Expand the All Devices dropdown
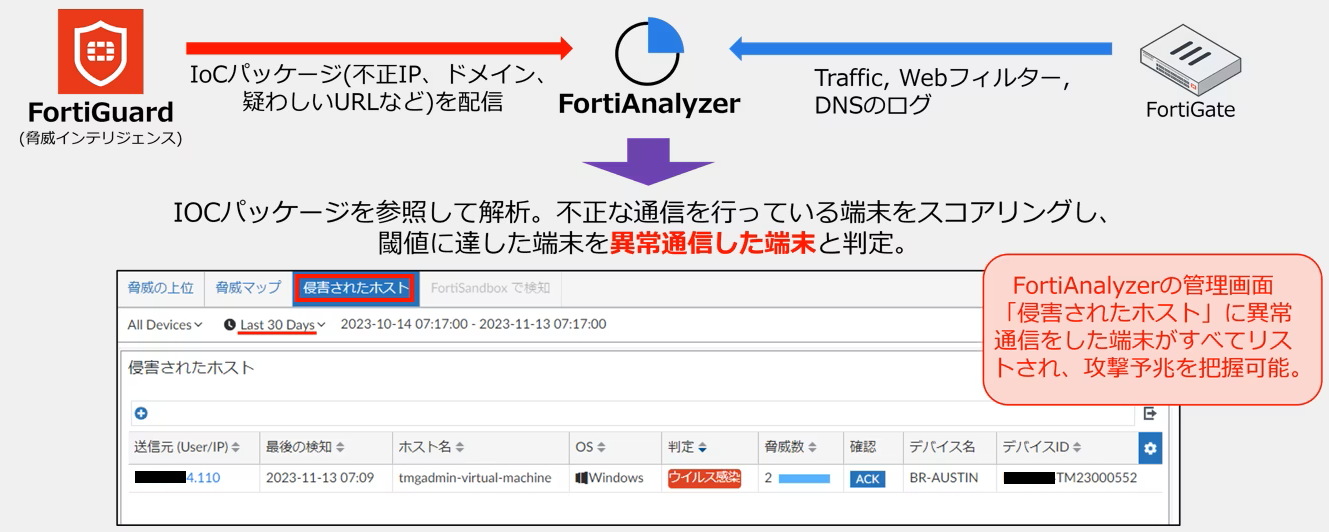1329x532 pixels. [165, 324]
